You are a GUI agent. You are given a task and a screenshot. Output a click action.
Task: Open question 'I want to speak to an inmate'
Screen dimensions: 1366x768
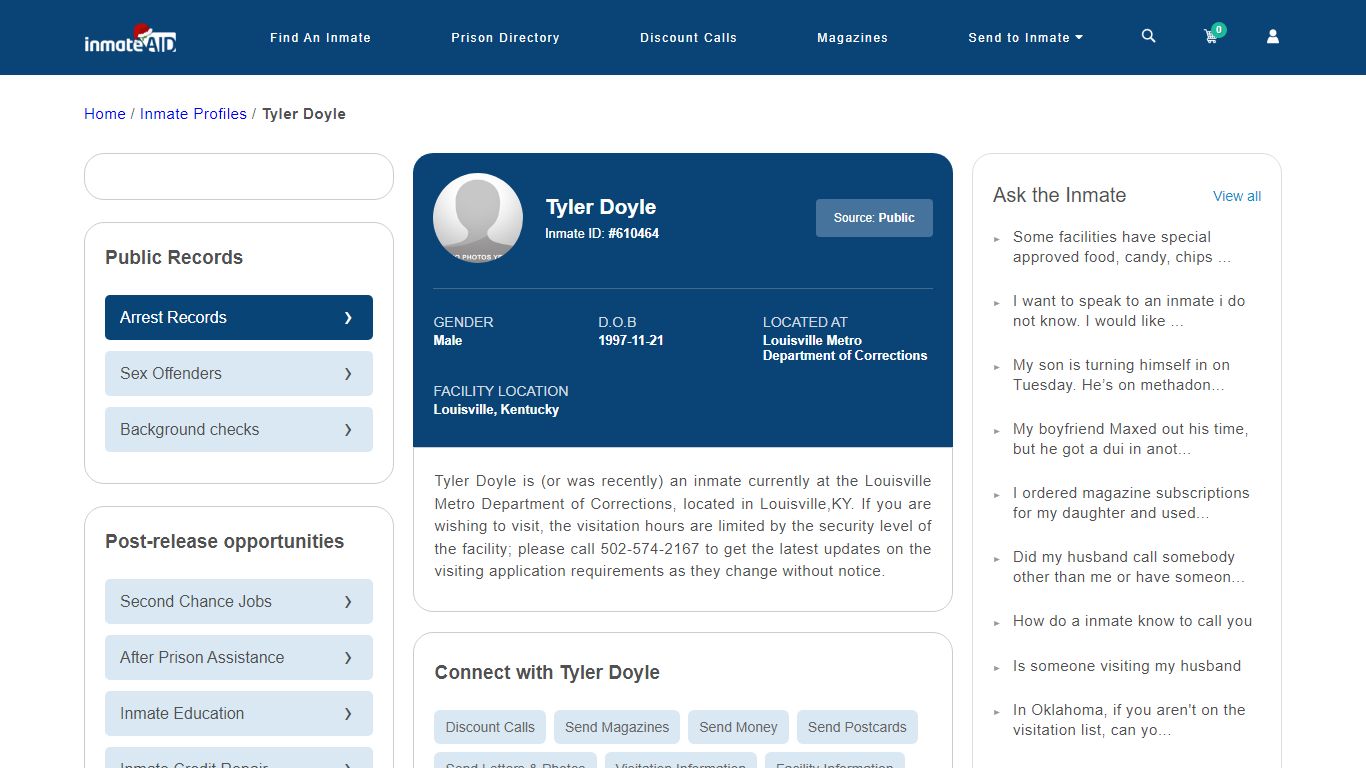[x=1129, y=311]
